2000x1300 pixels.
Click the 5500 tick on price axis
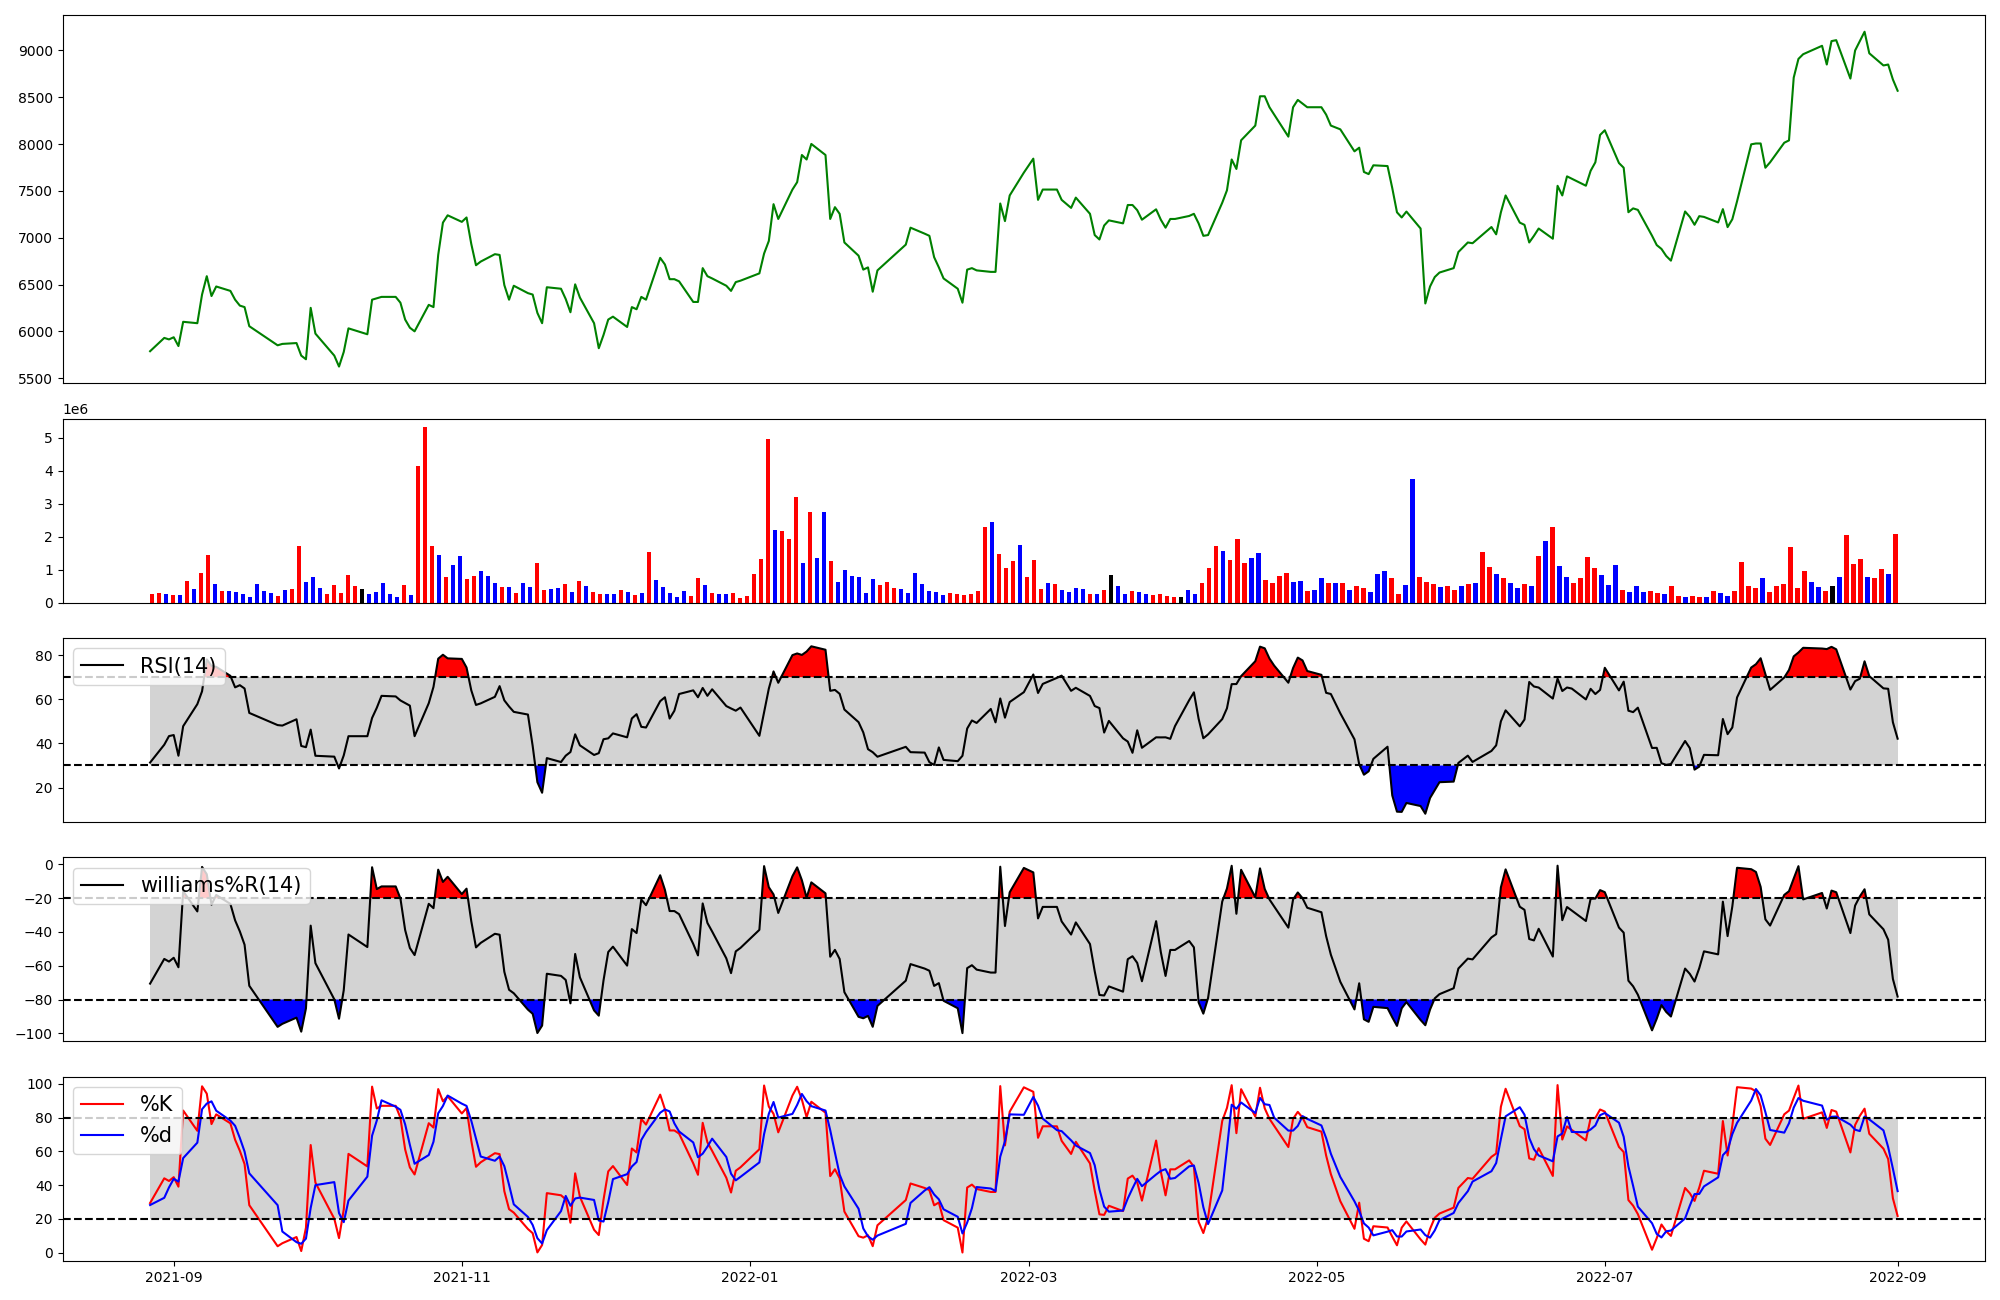(36, 379)
